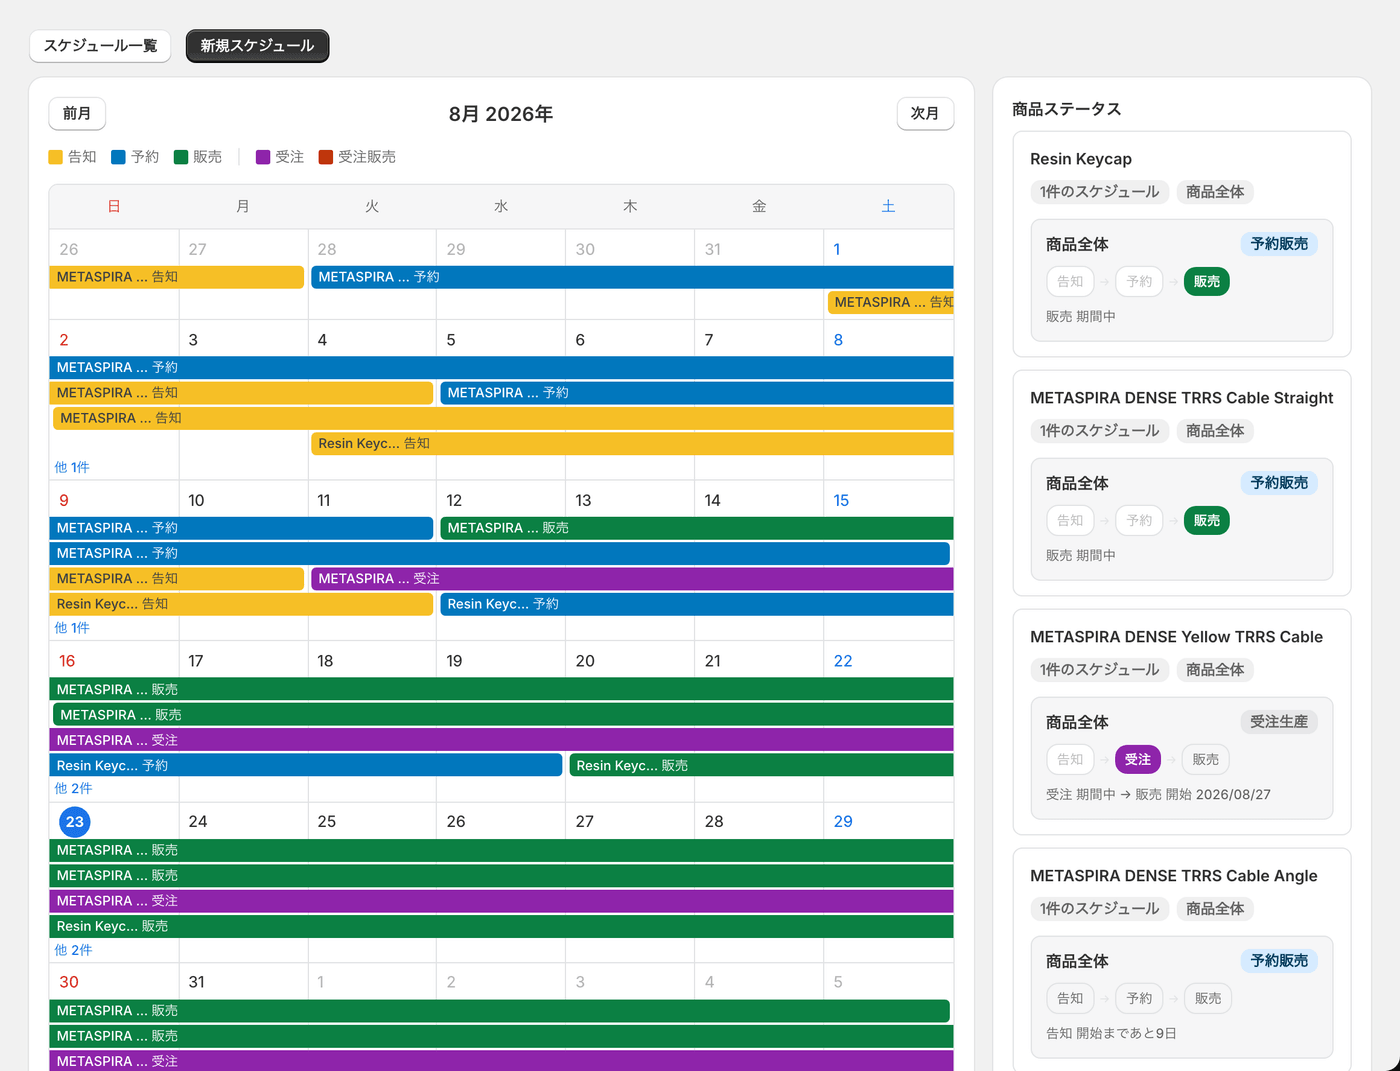This screenshot has width=1400, height=1071.
Task: Select 予約 step in TRRS Cable Angle card
Action: tap(1139, 999)
